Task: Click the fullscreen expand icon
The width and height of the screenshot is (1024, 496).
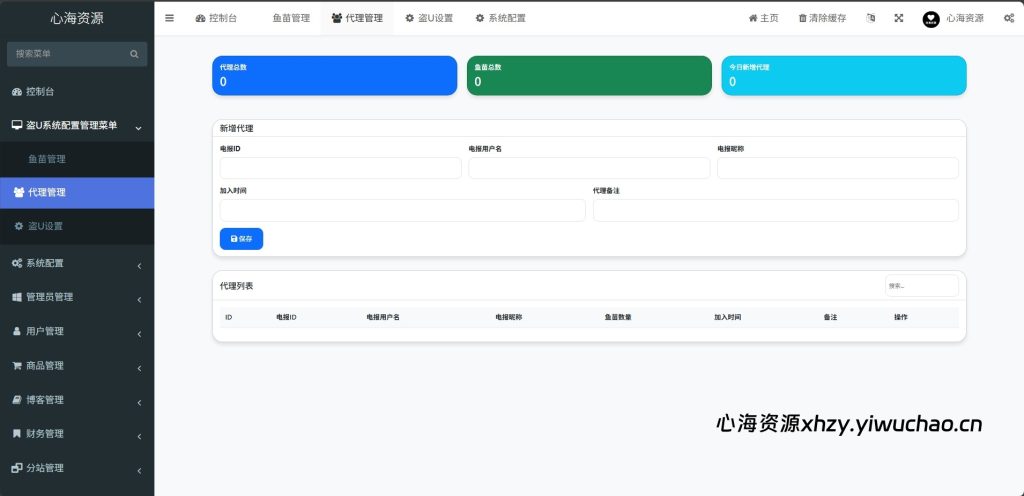Action: 899,18
